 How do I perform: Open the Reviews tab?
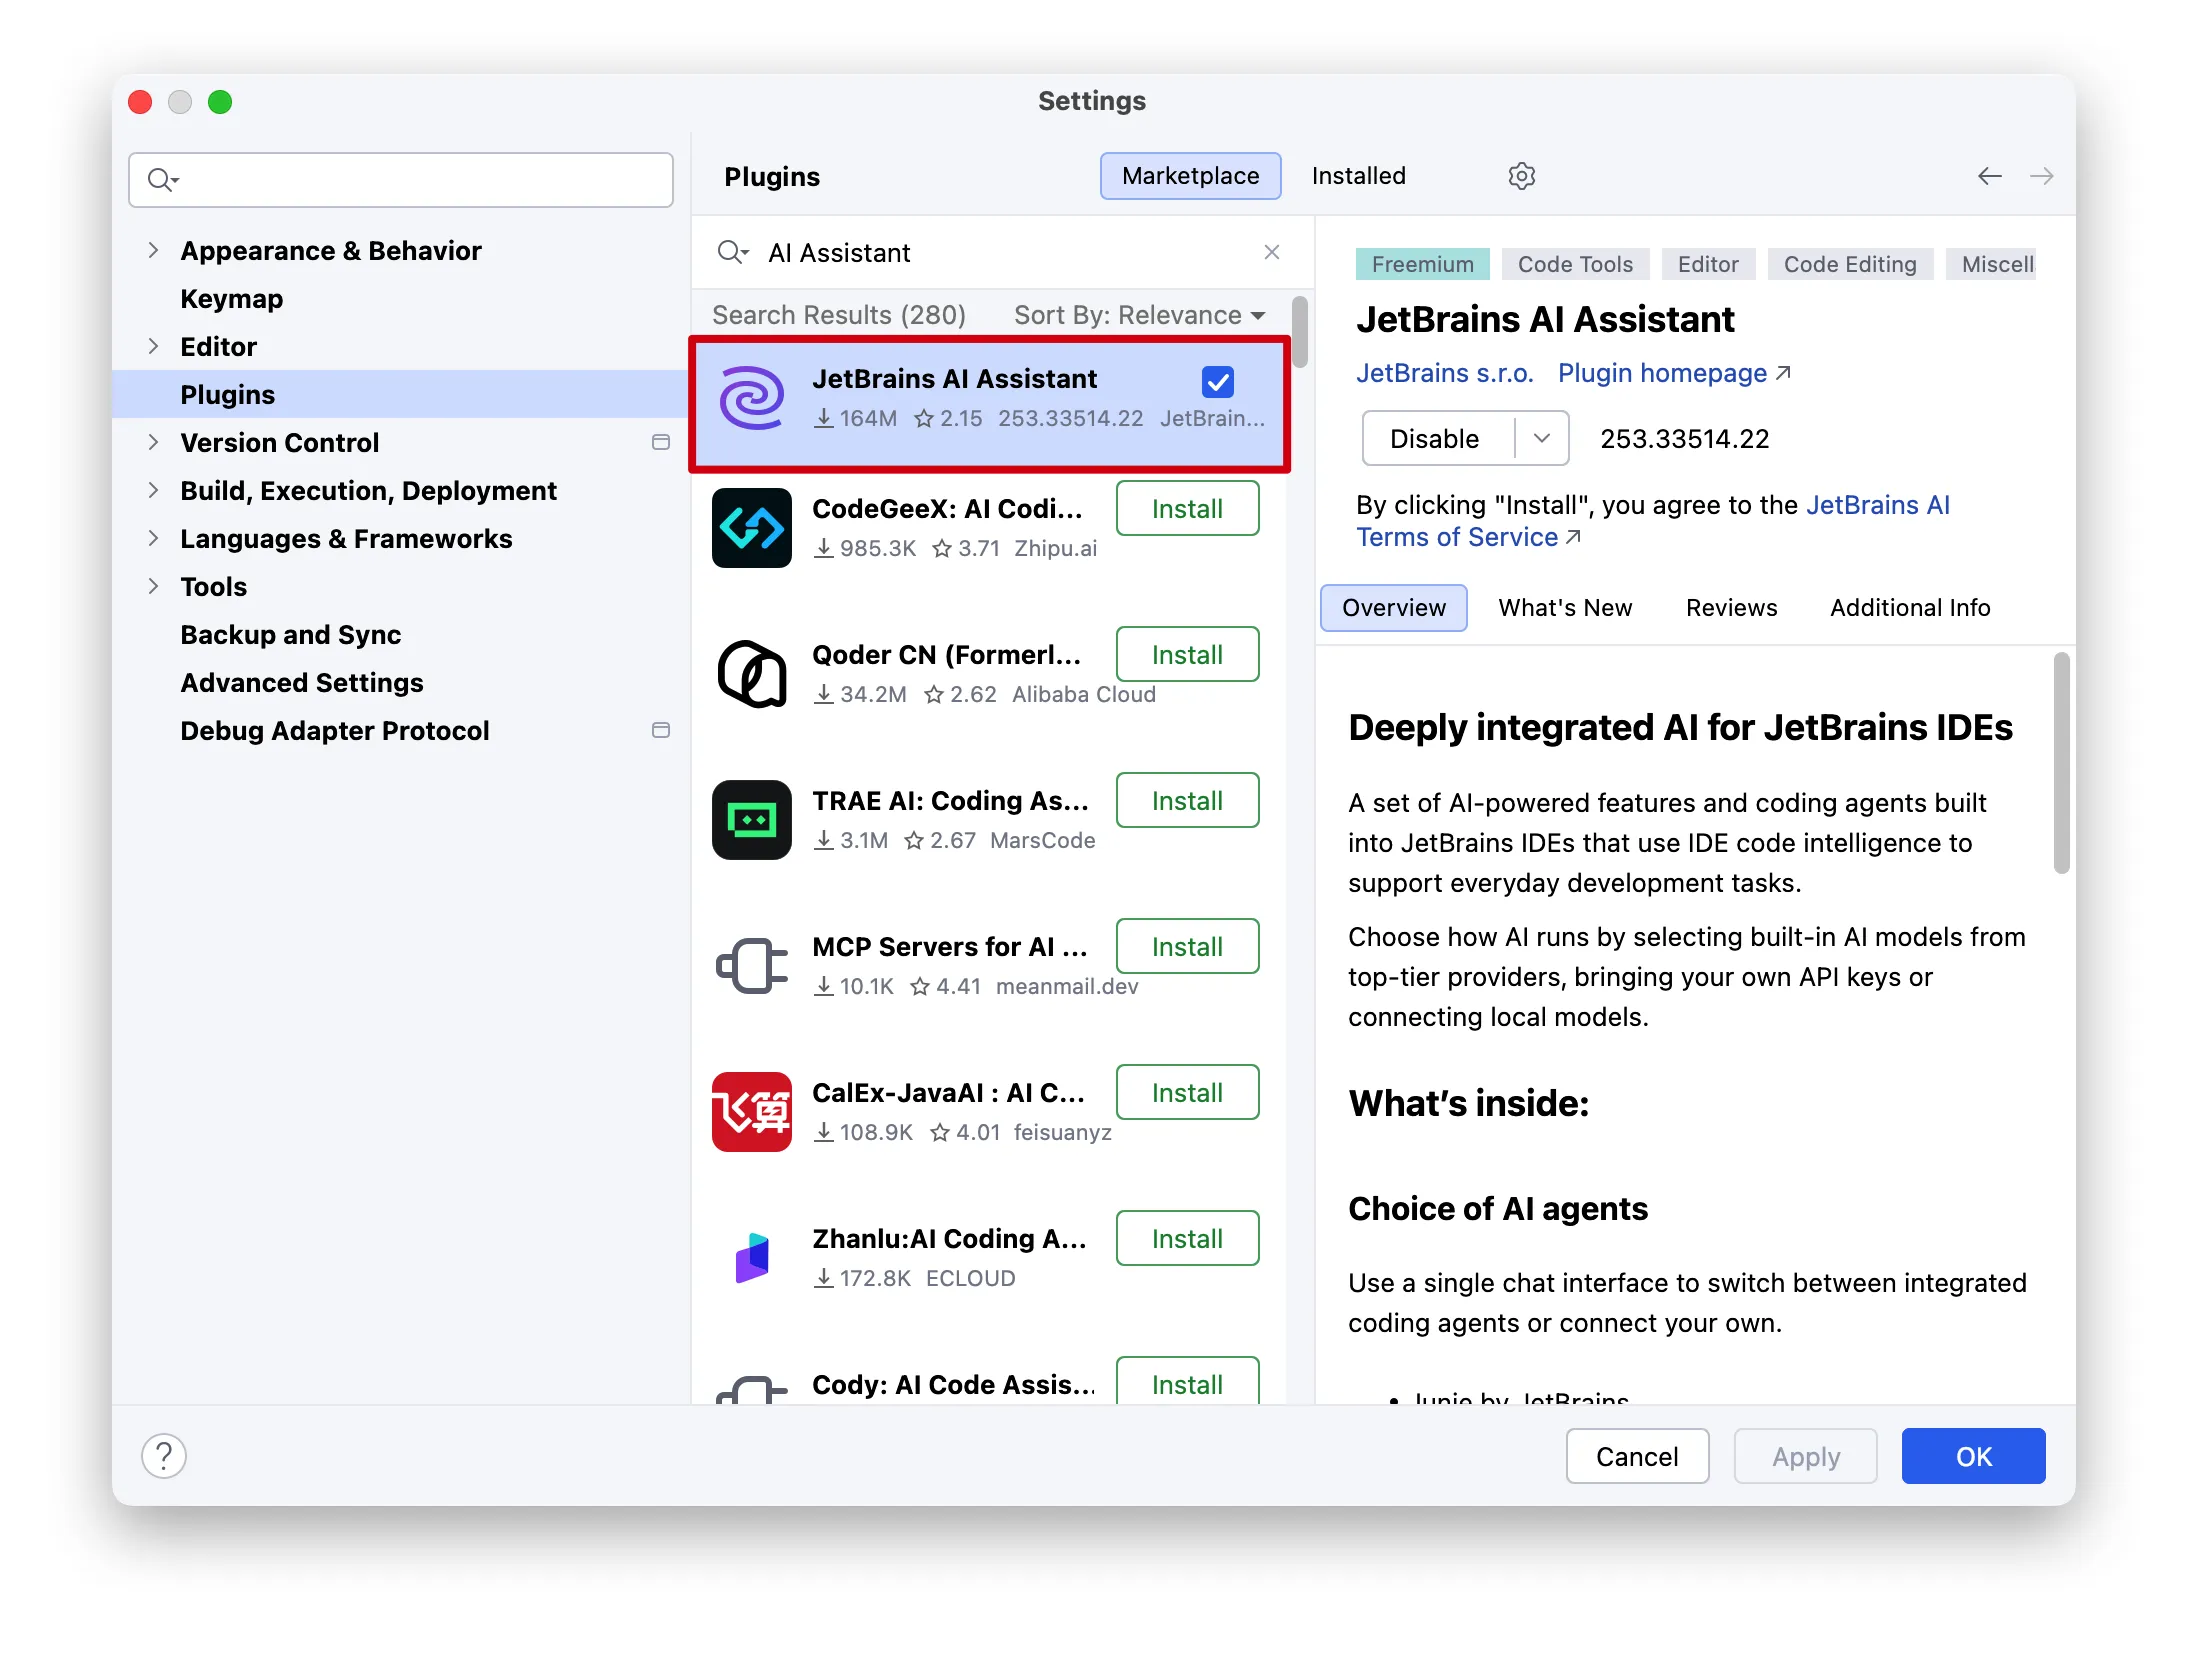pyautogui.click(x=1731, y=608)
